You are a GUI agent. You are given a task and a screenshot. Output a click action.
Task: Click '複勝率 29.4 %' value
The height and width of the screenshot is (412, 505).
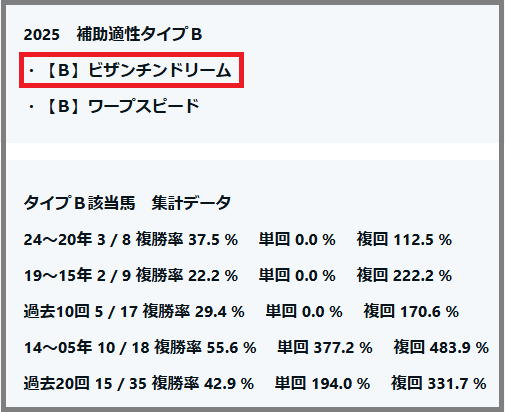[x=194, y=311]
